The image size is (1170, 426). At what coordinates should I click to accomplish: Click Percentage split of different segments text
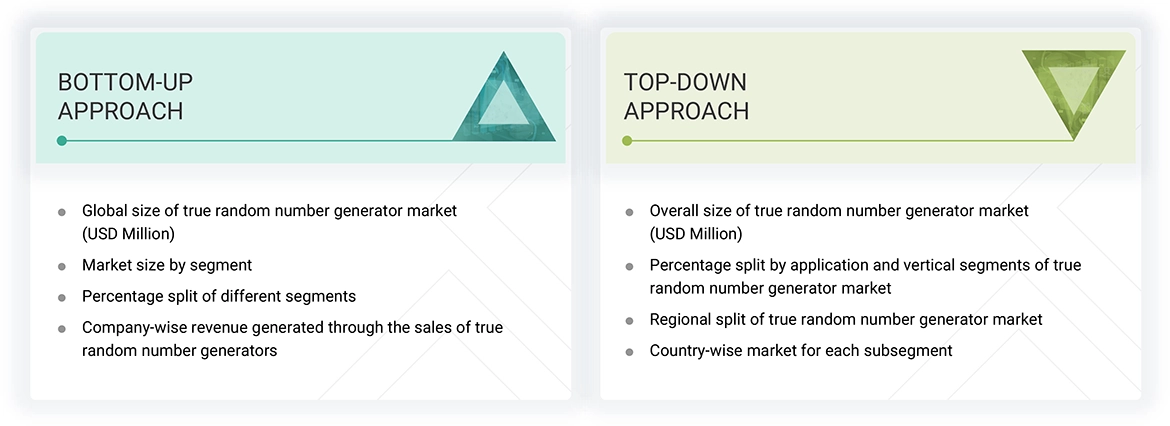click(x=219, y=296)
